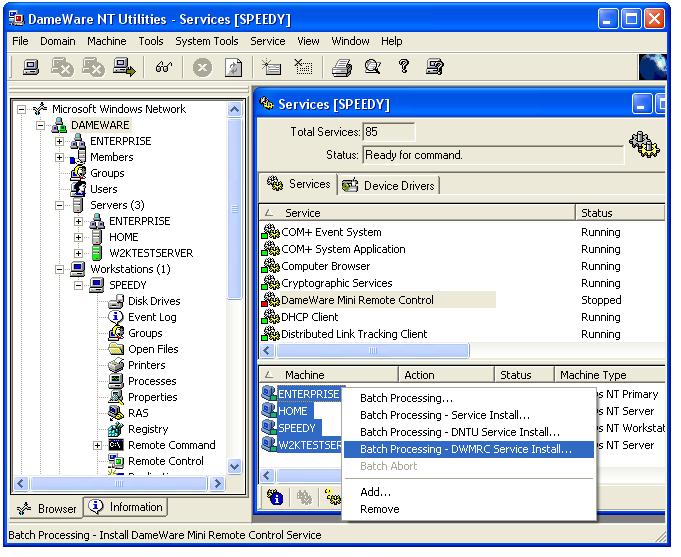This screenshot has height=557, width=681.
Task: Click the RAS tree icon
Action: (116, 413)
